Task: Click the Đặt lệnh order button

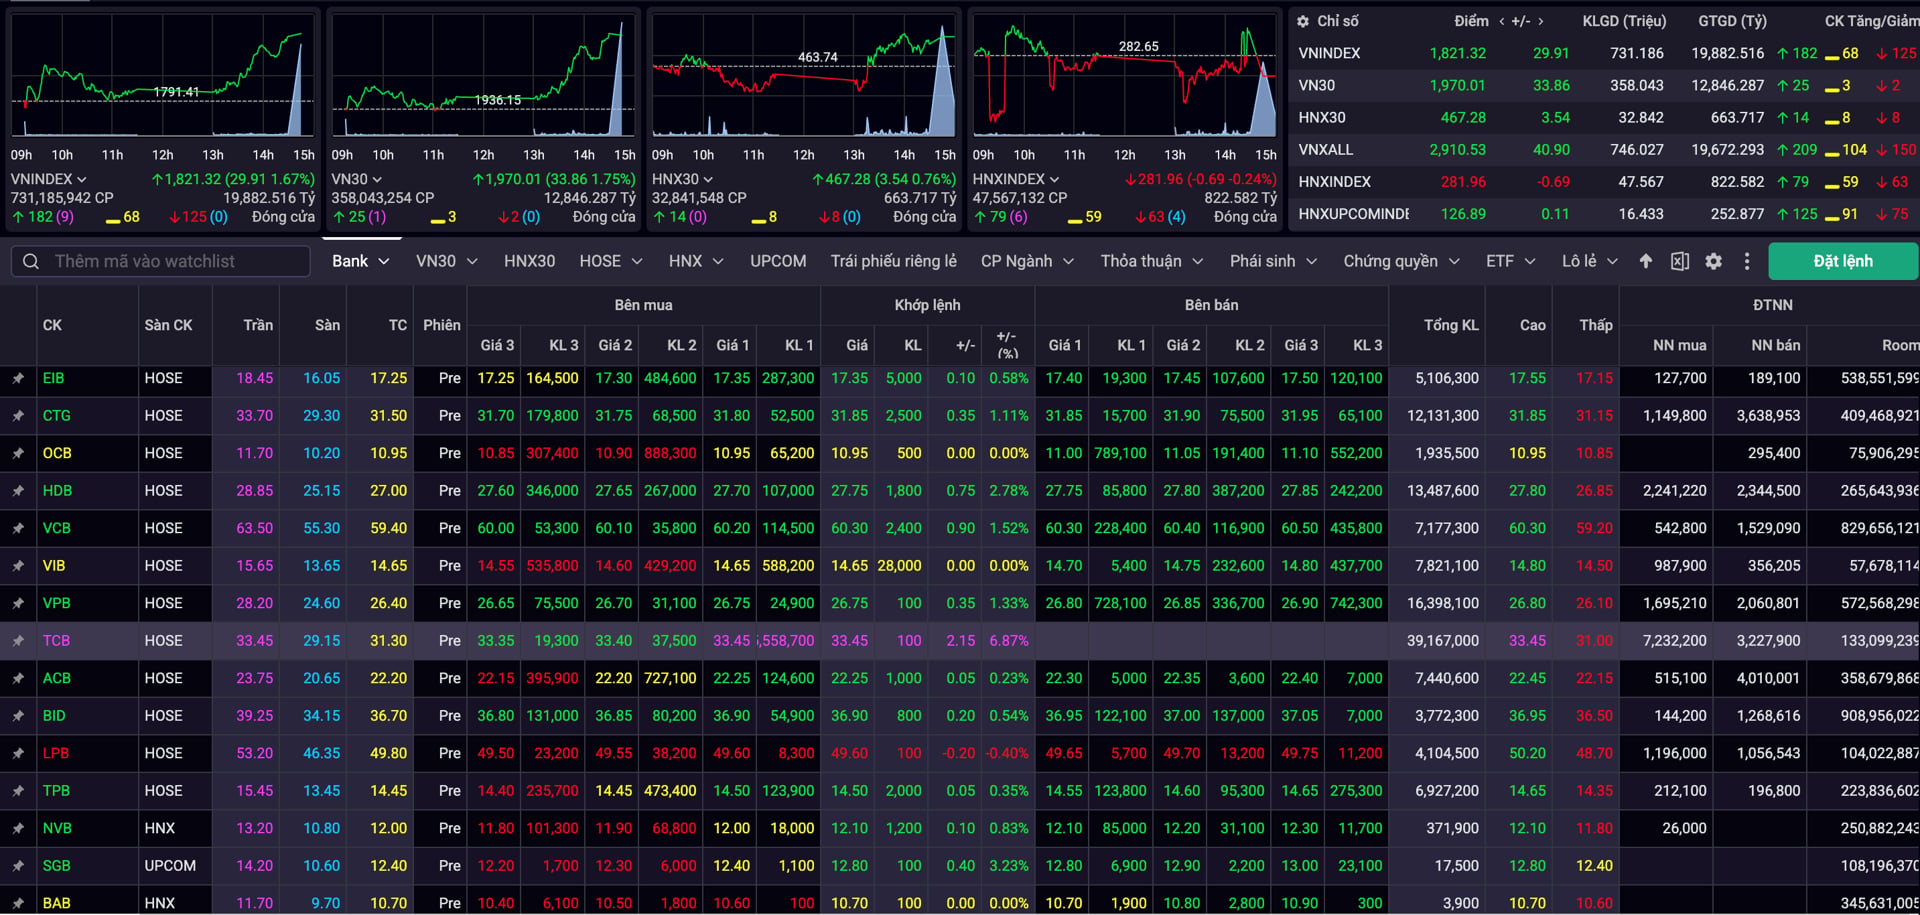Action: pyautogui.click(x=1843, y=261)
